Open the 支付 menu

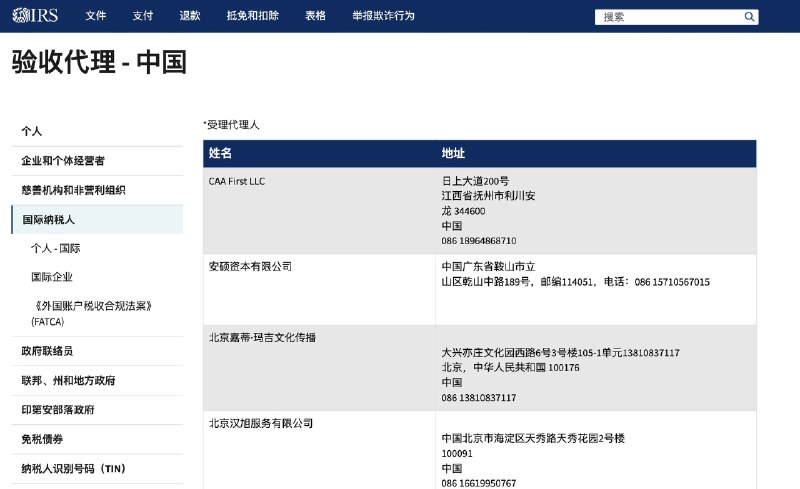pyautogui.click(x=143, y=16)
